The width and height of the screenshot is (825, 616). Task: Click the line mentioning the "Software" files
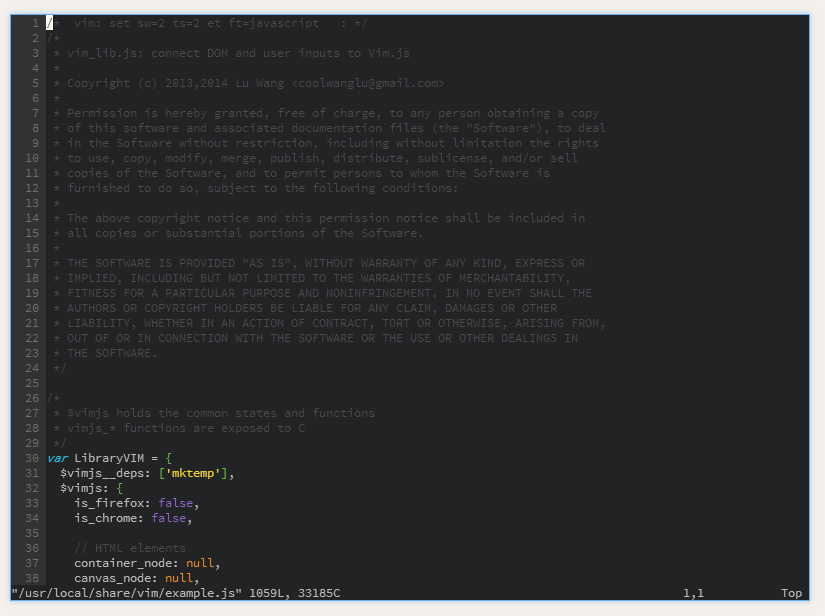click(329, 128)
